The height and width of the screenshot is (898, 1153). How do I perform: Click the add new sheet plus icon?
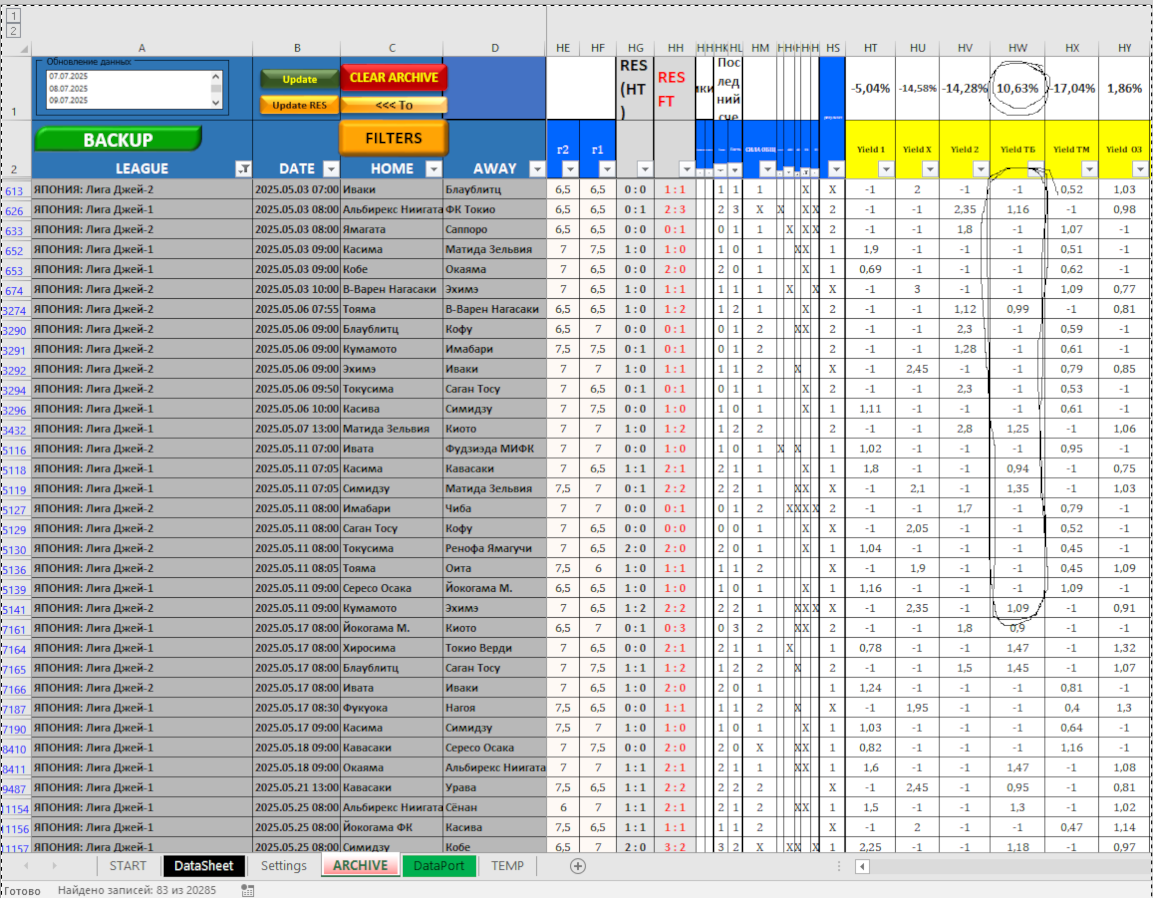[577, 866]
